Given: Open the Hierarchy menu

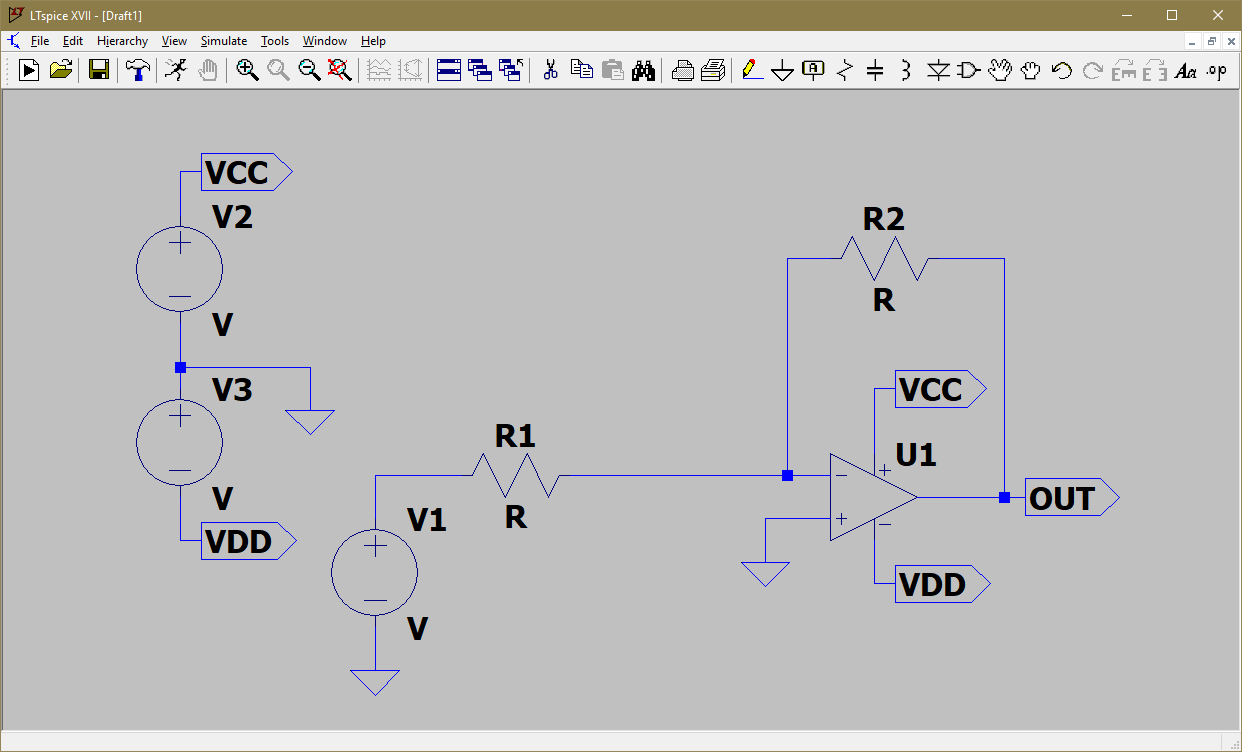Looking at the screenshot, I should tap(122, 41).
